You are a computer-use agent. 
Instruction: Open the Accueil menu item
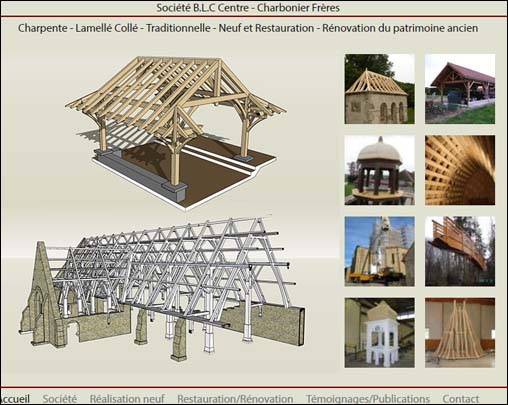point(15,398)
